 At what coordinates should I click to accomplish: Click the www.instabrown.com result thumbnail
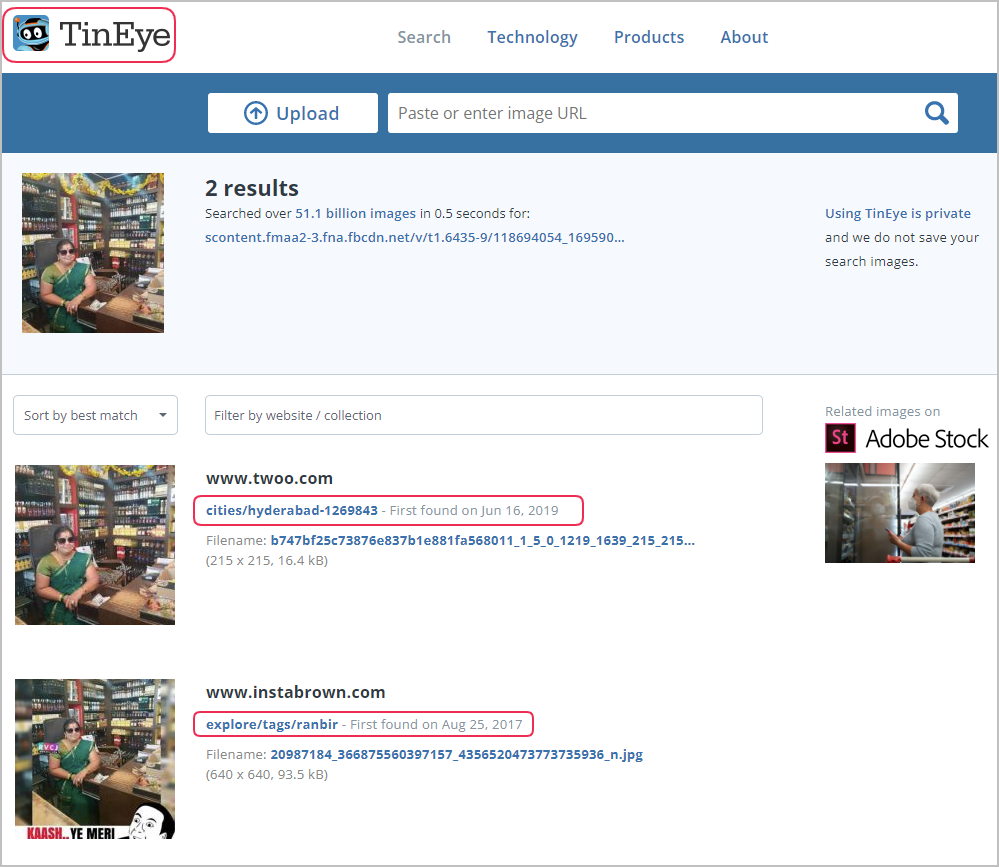click(95, 759)
